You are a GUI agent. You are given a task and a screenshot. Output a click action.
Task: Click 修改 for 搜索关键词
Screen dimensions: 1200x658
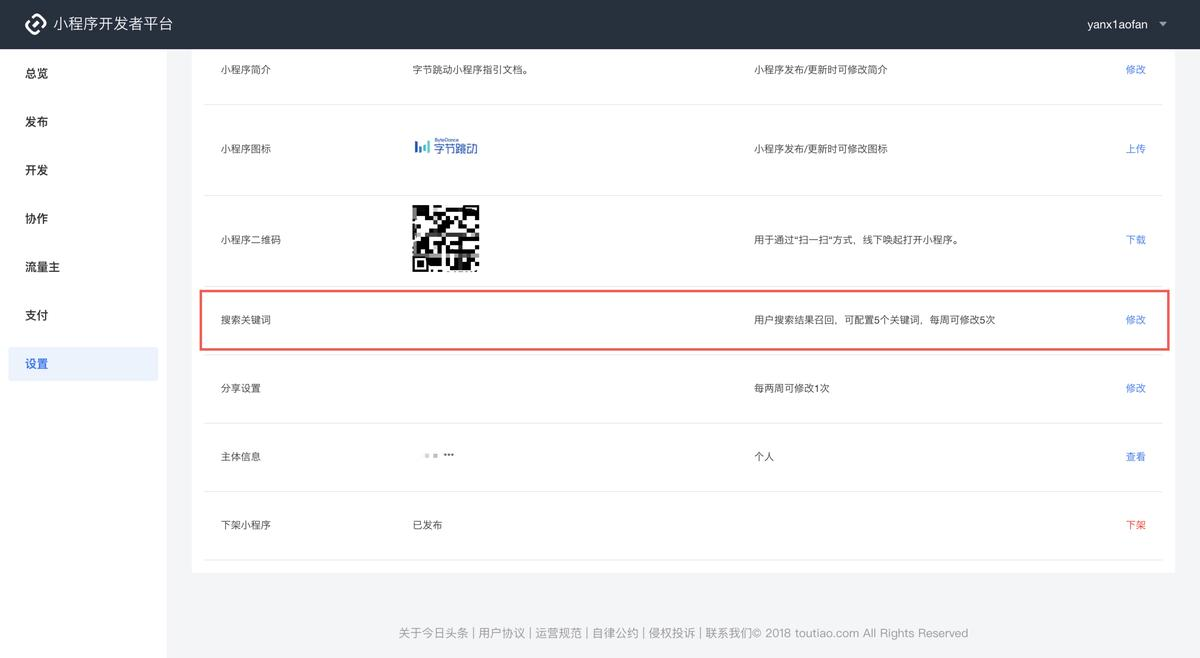[x=1136, y=320]
